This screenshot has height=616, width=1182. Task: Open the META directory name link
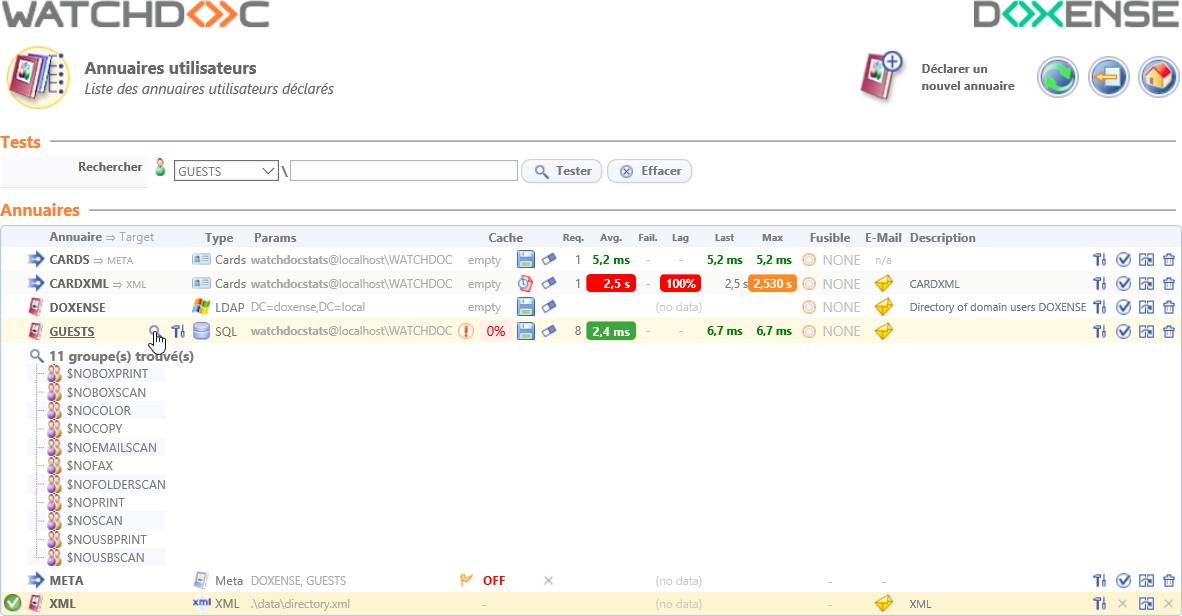[x=66, y=581]
